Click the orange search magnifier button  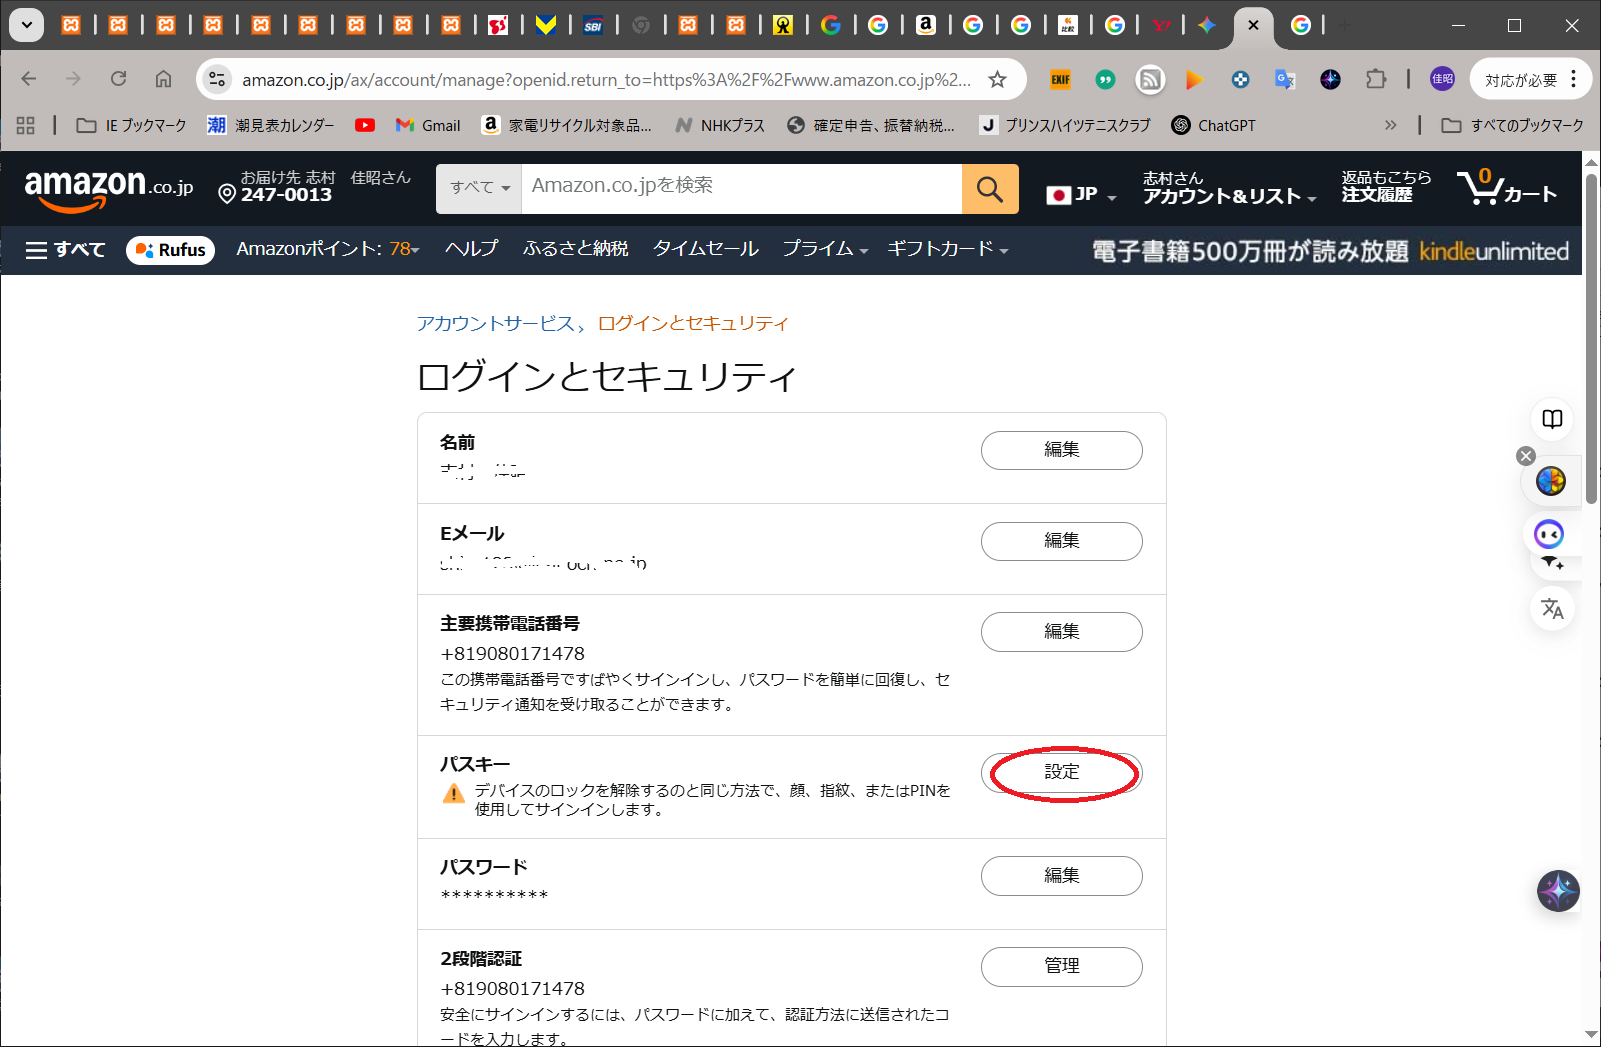[x=989, y=189]
